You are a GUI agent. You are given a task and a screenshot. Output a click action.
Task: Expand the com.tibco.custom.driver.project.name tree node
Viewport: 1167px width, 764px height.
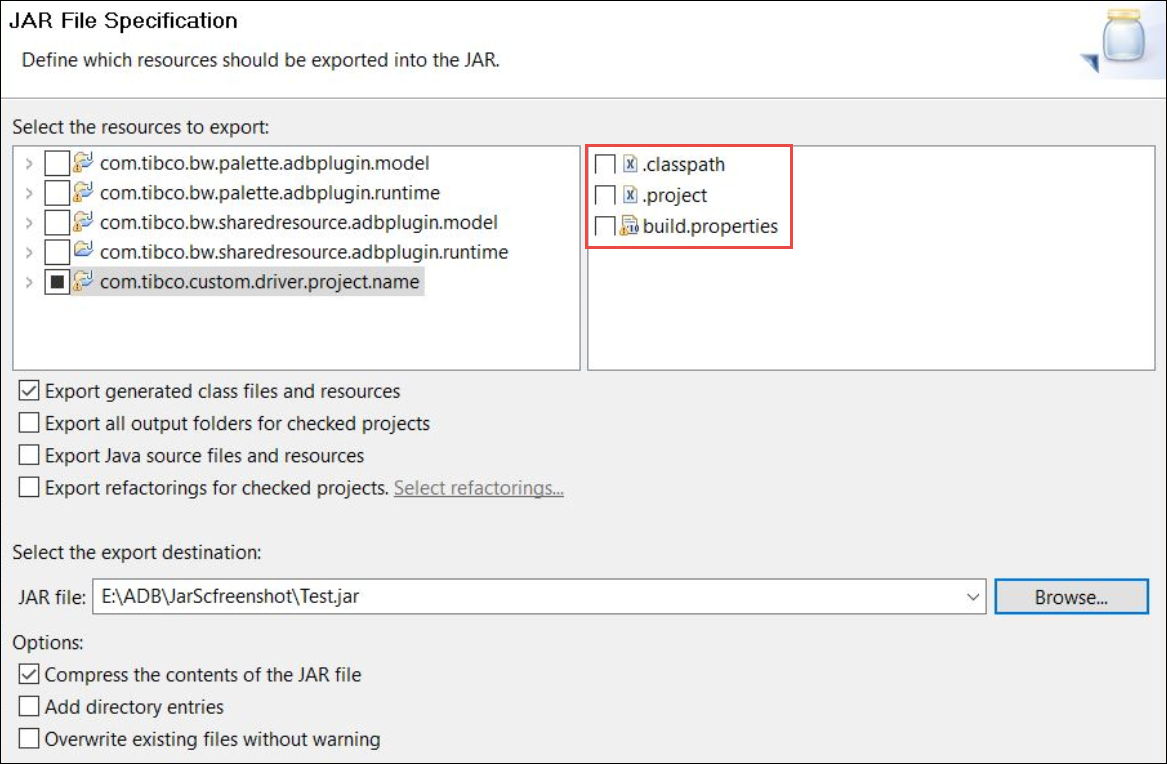tap(29, 282)
